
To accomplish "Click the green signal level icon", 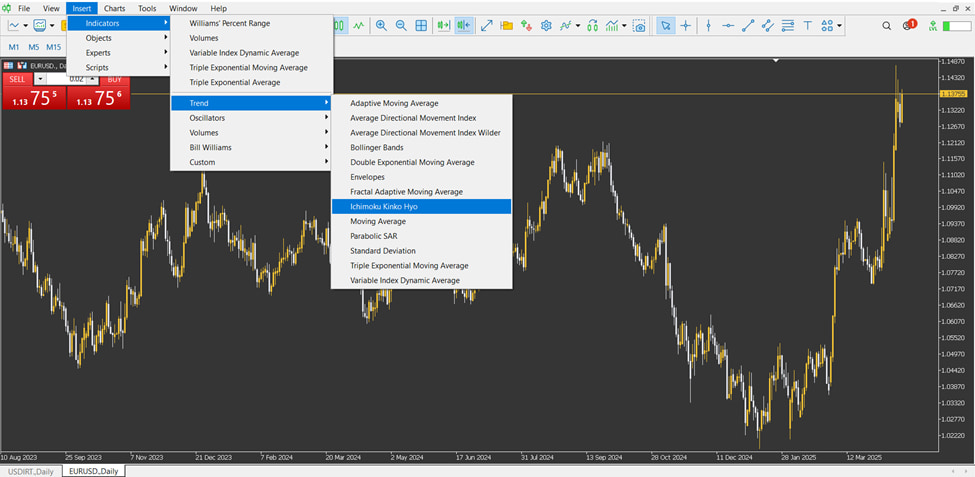I will [x=932, y=25].
